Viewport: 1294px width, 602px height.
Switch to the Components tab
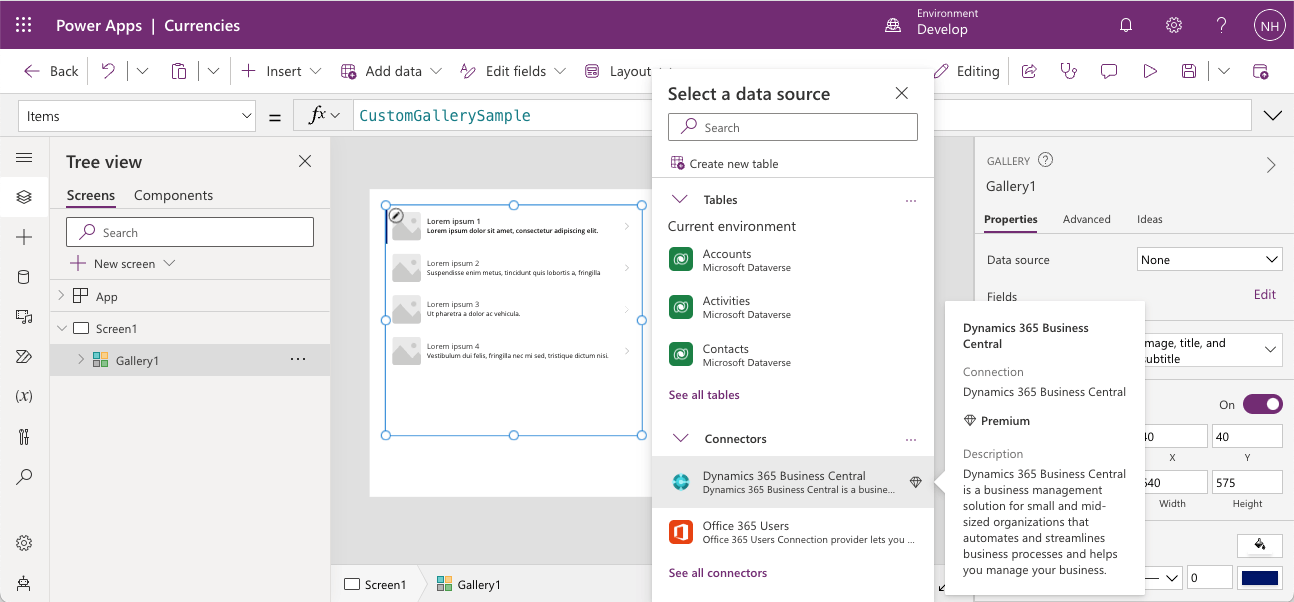(173, 195)
